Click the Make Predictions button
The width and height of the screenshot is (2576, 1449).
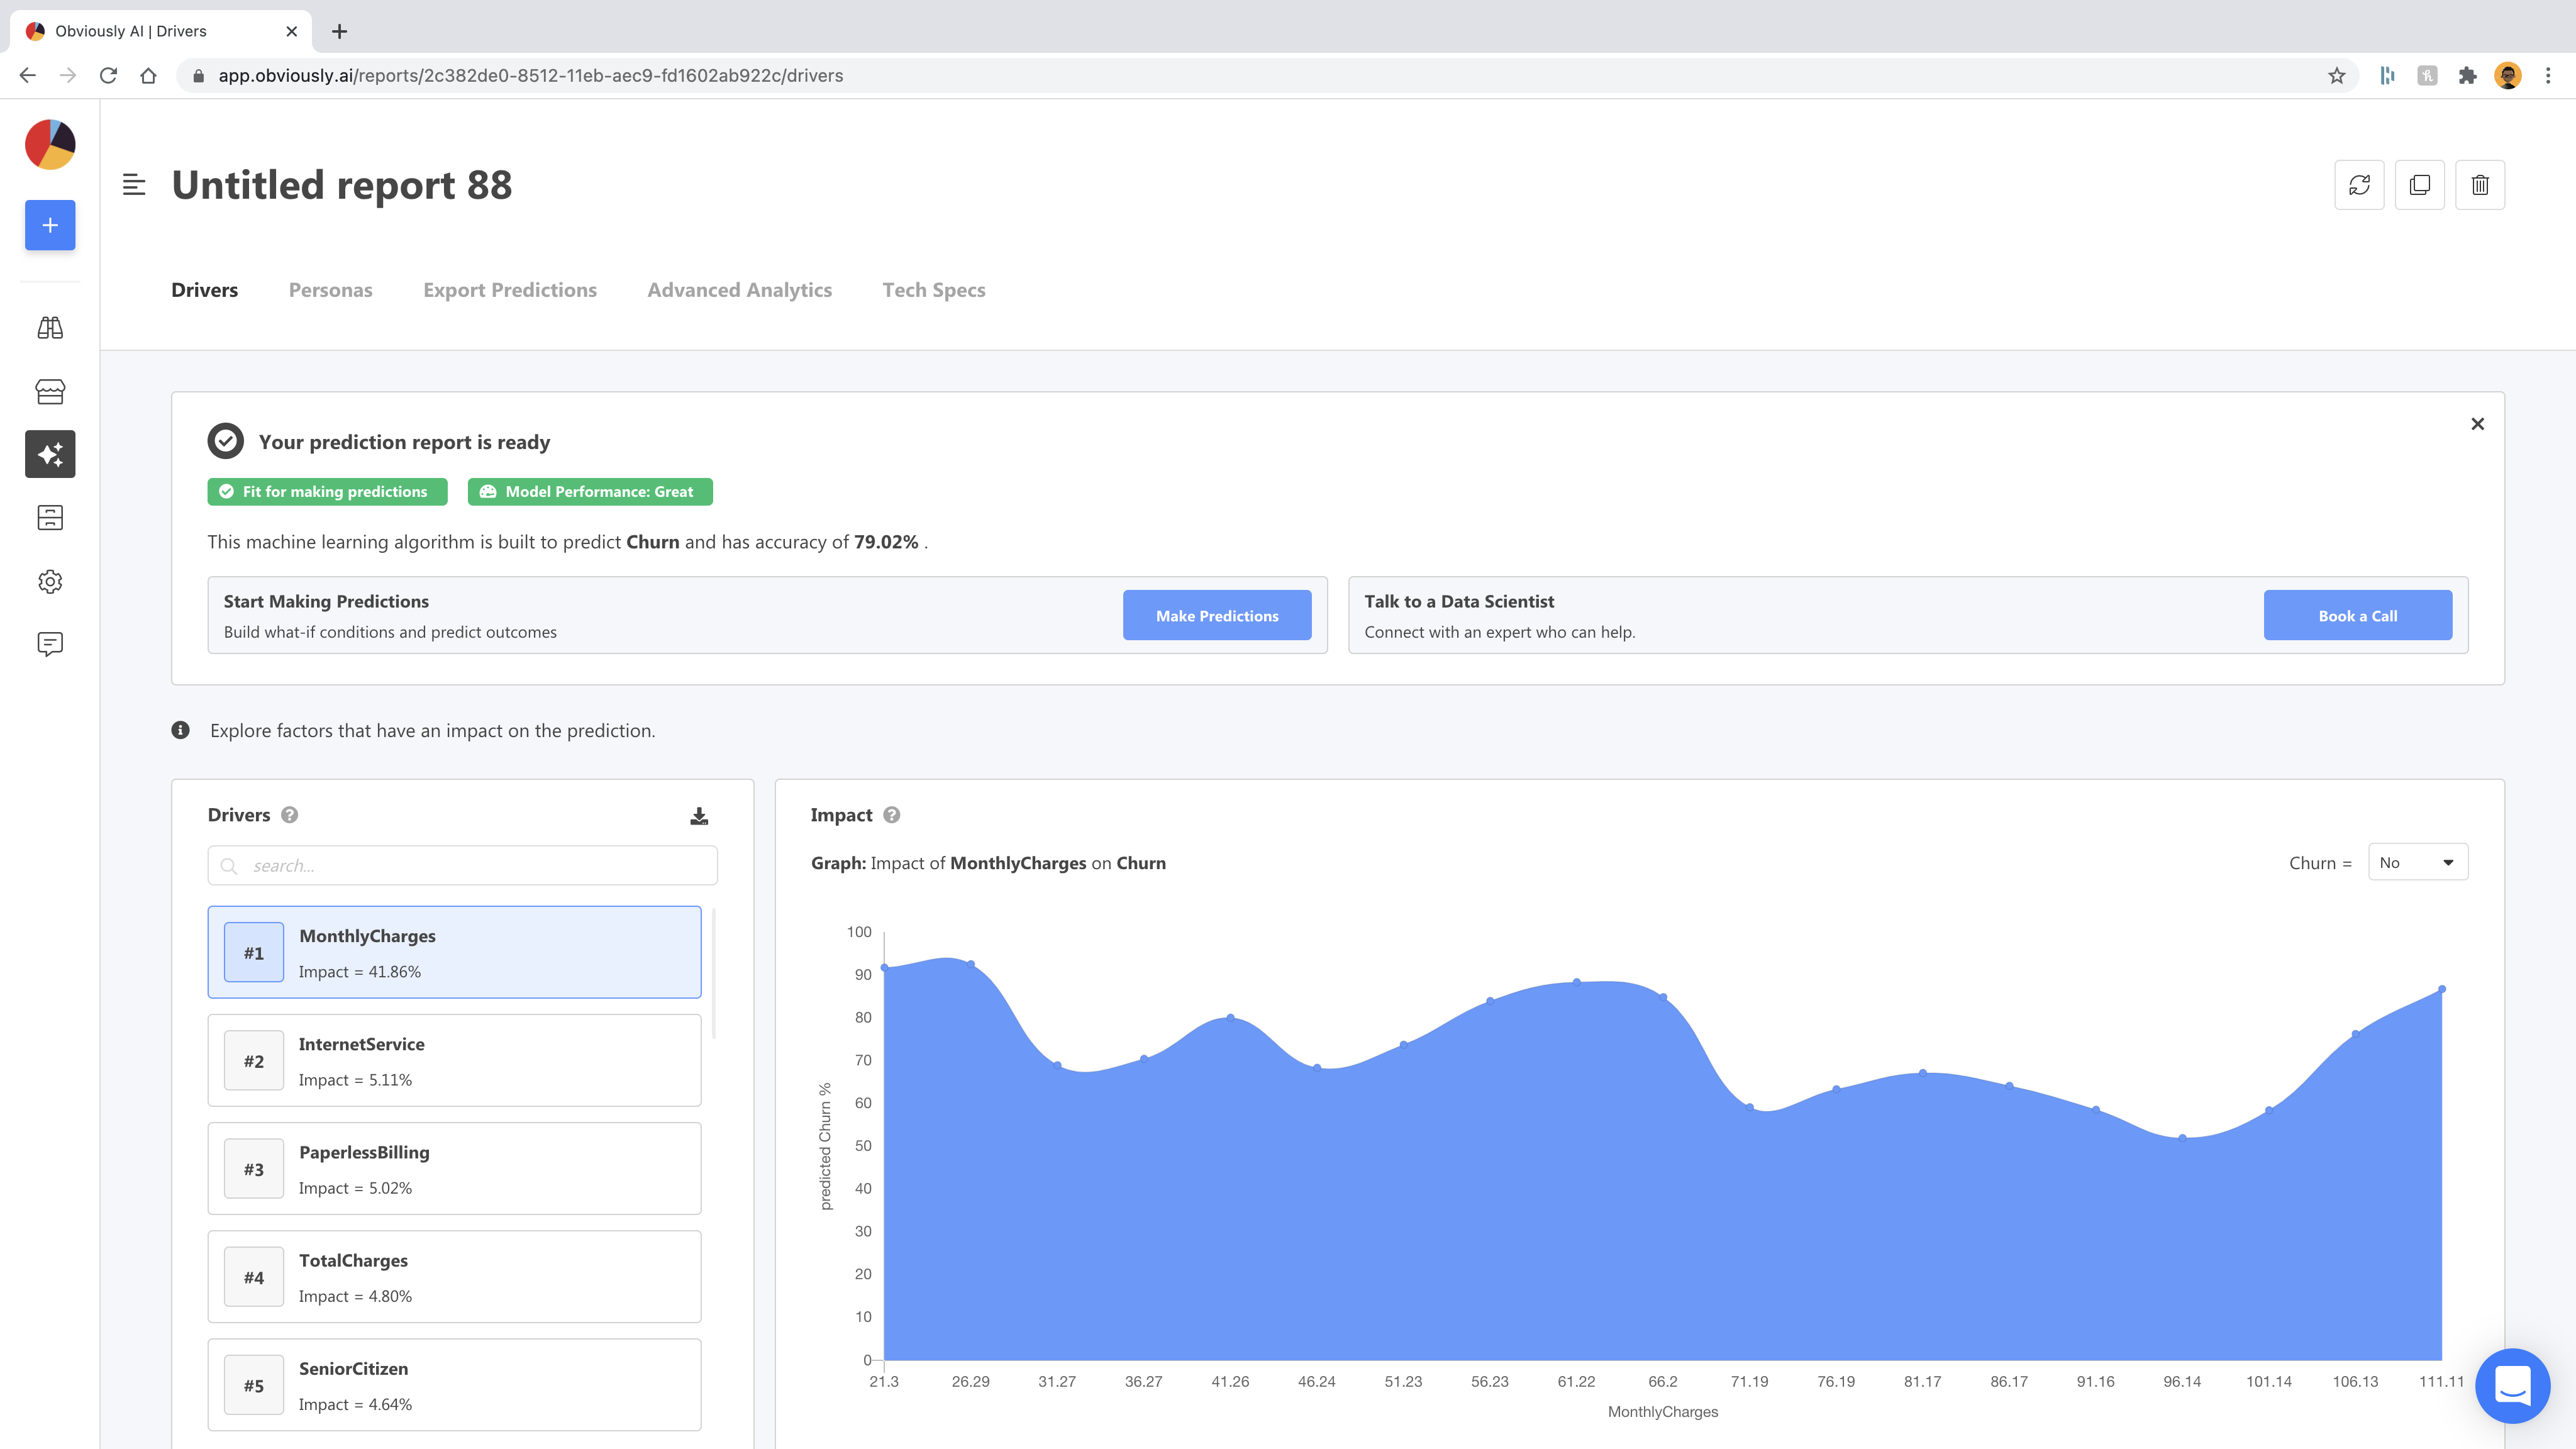pyautogui.click(x=1217, y=616)
